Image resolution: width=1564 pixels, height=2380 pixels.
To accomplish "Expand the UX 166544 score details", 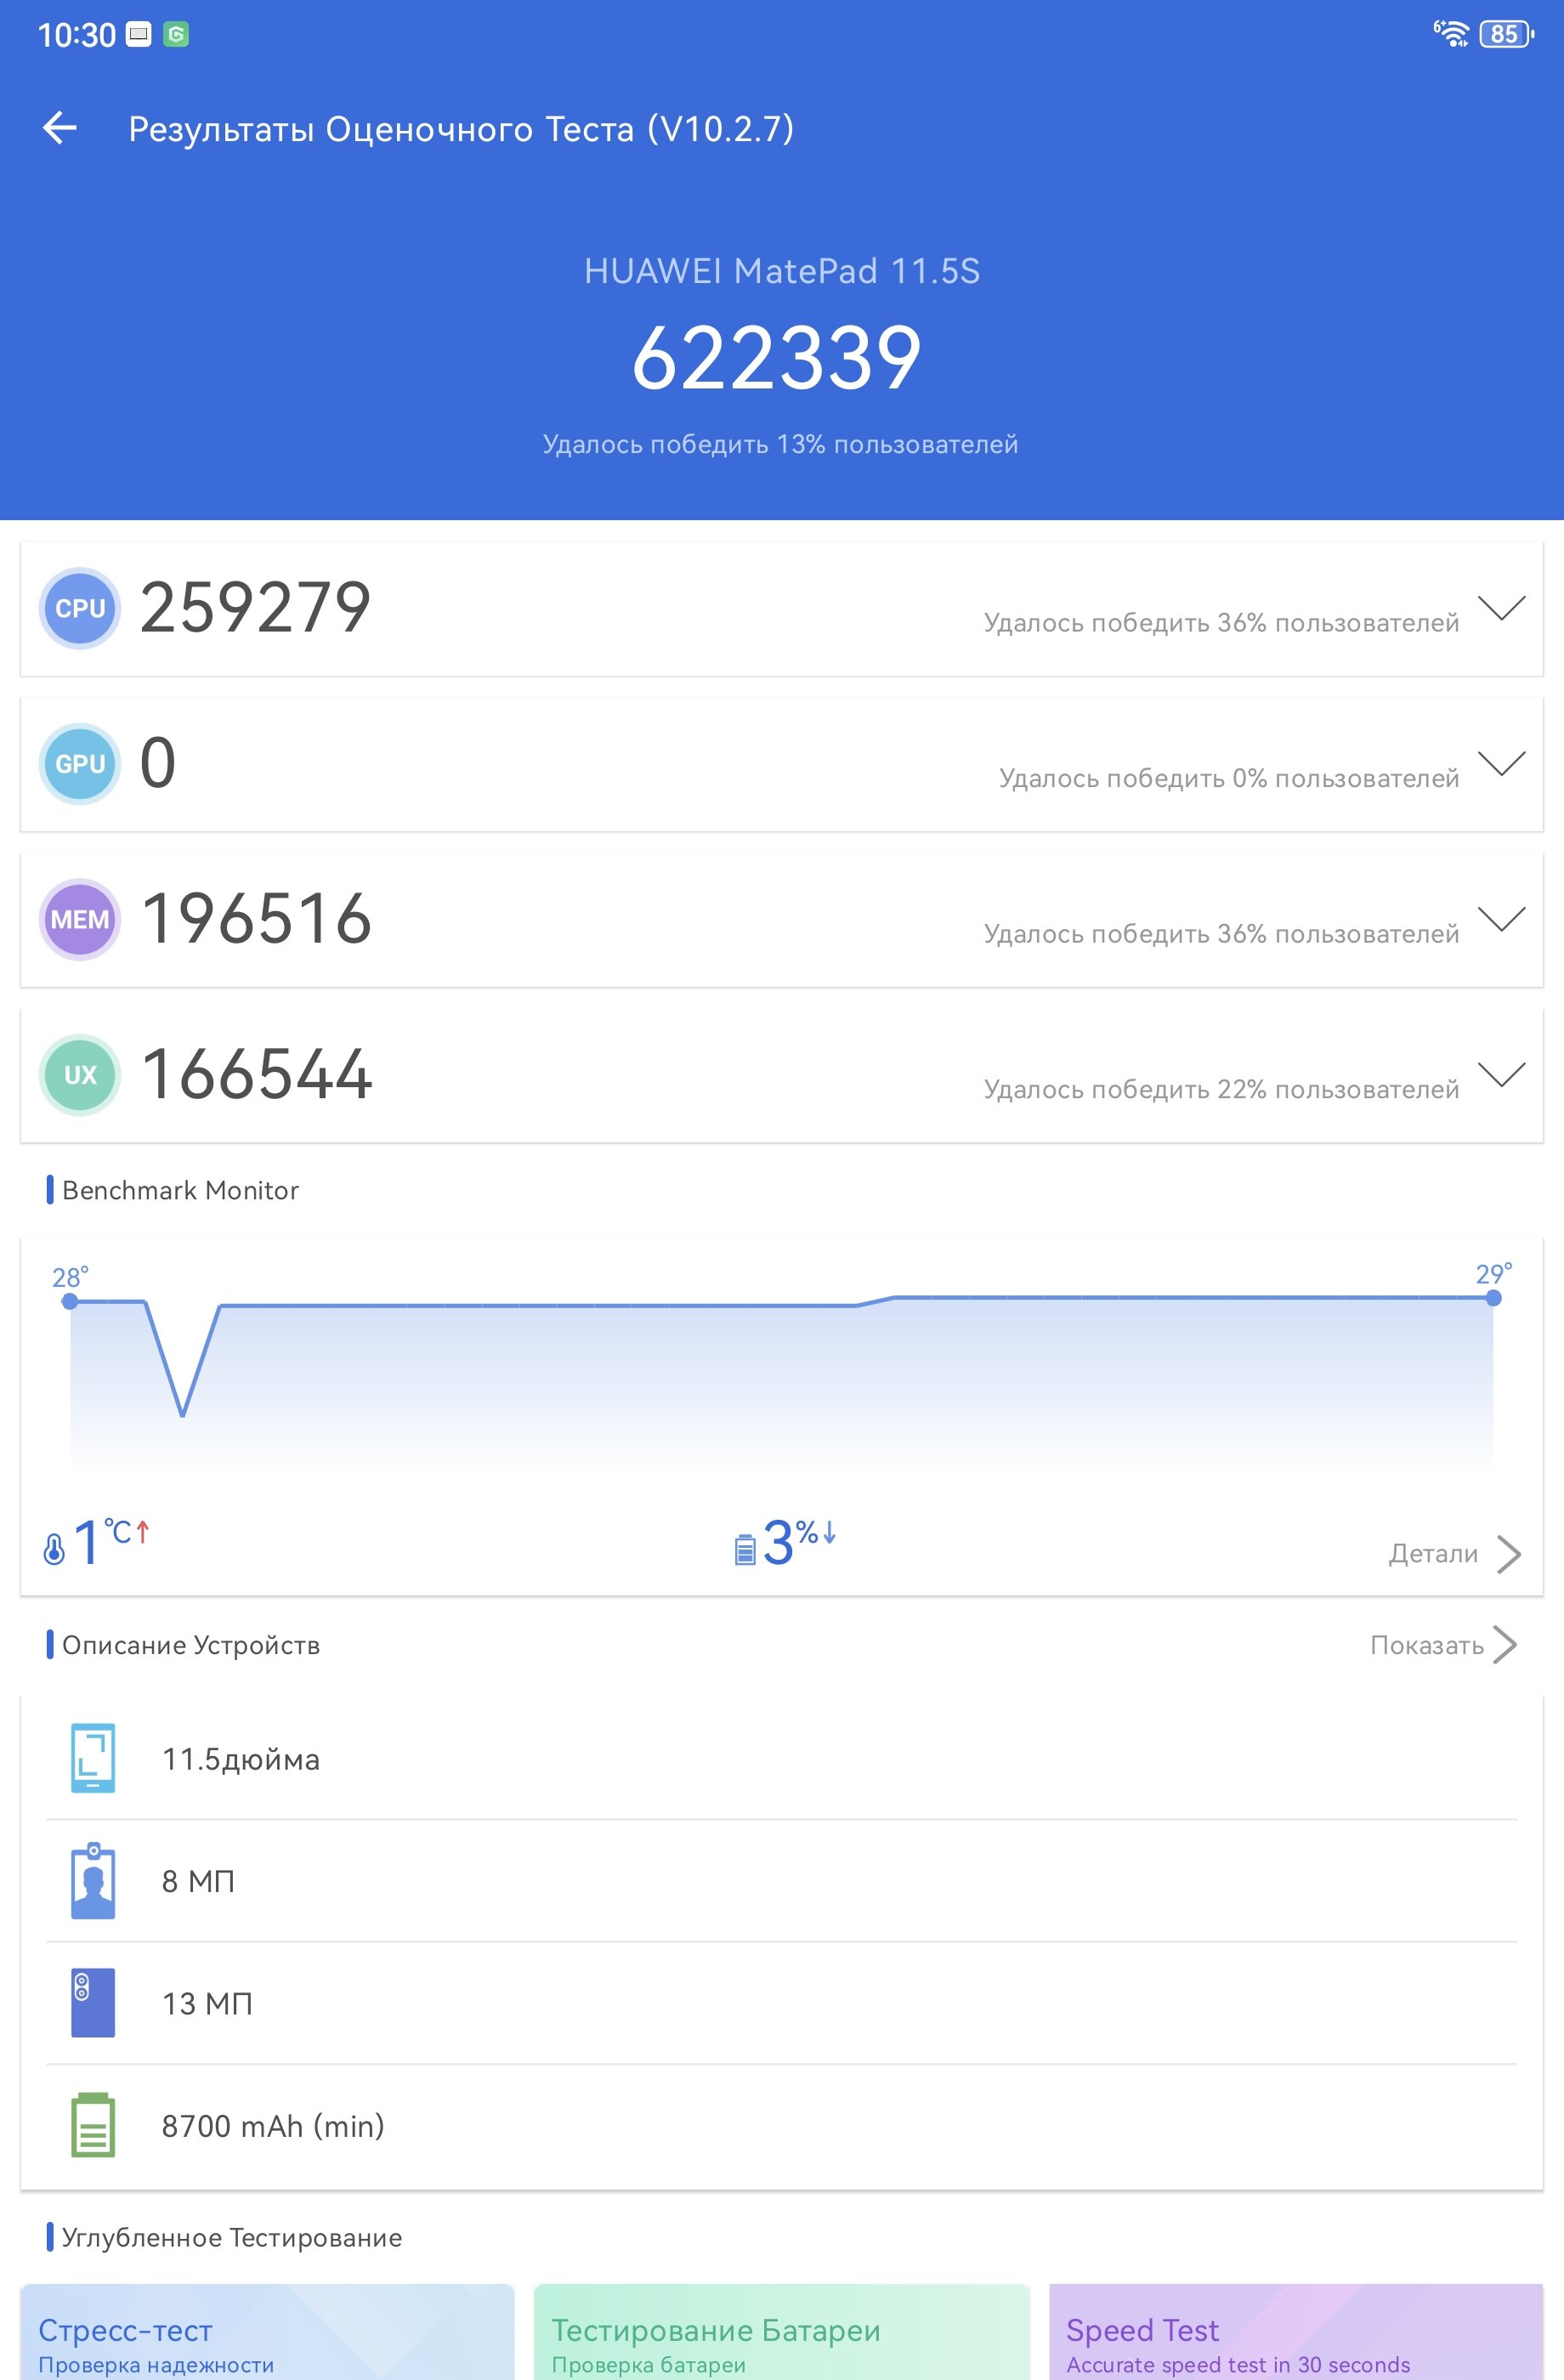I will click(1501, 1074).
